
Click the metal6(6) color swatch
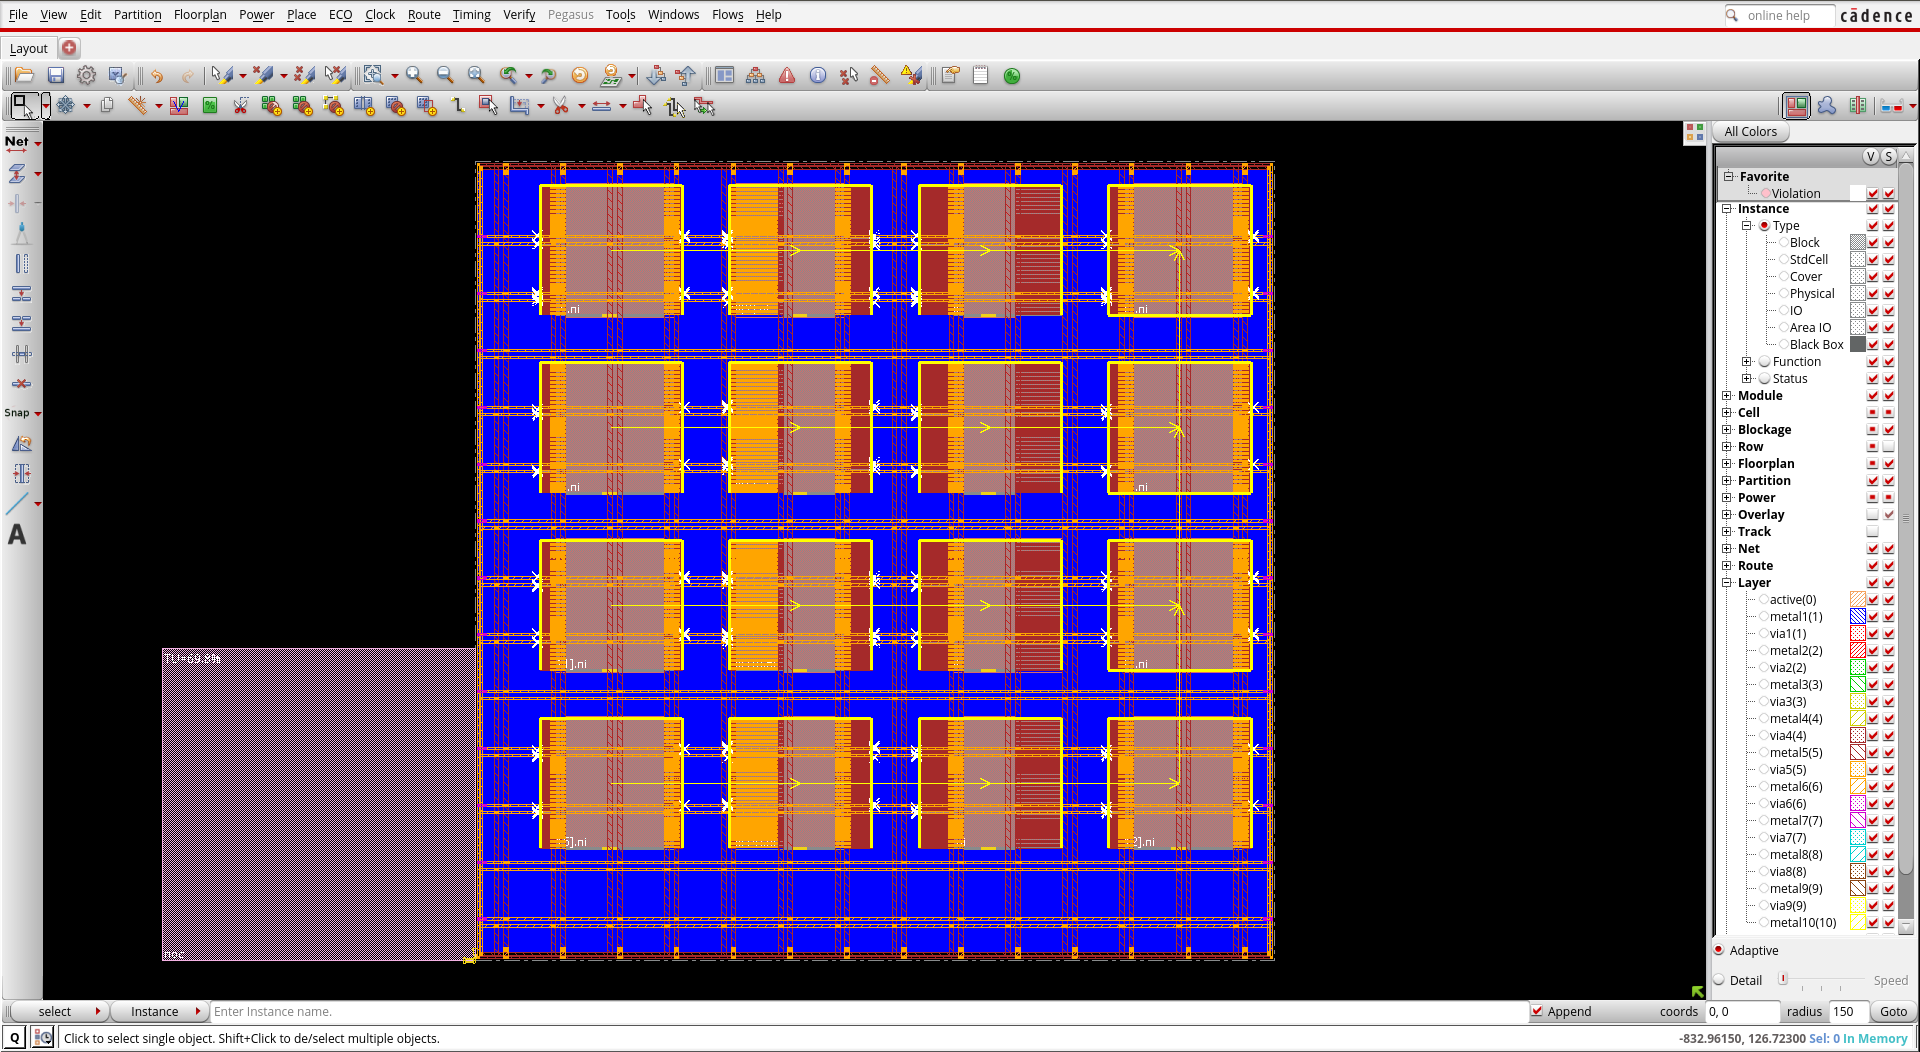click(x=1857, y=787)
